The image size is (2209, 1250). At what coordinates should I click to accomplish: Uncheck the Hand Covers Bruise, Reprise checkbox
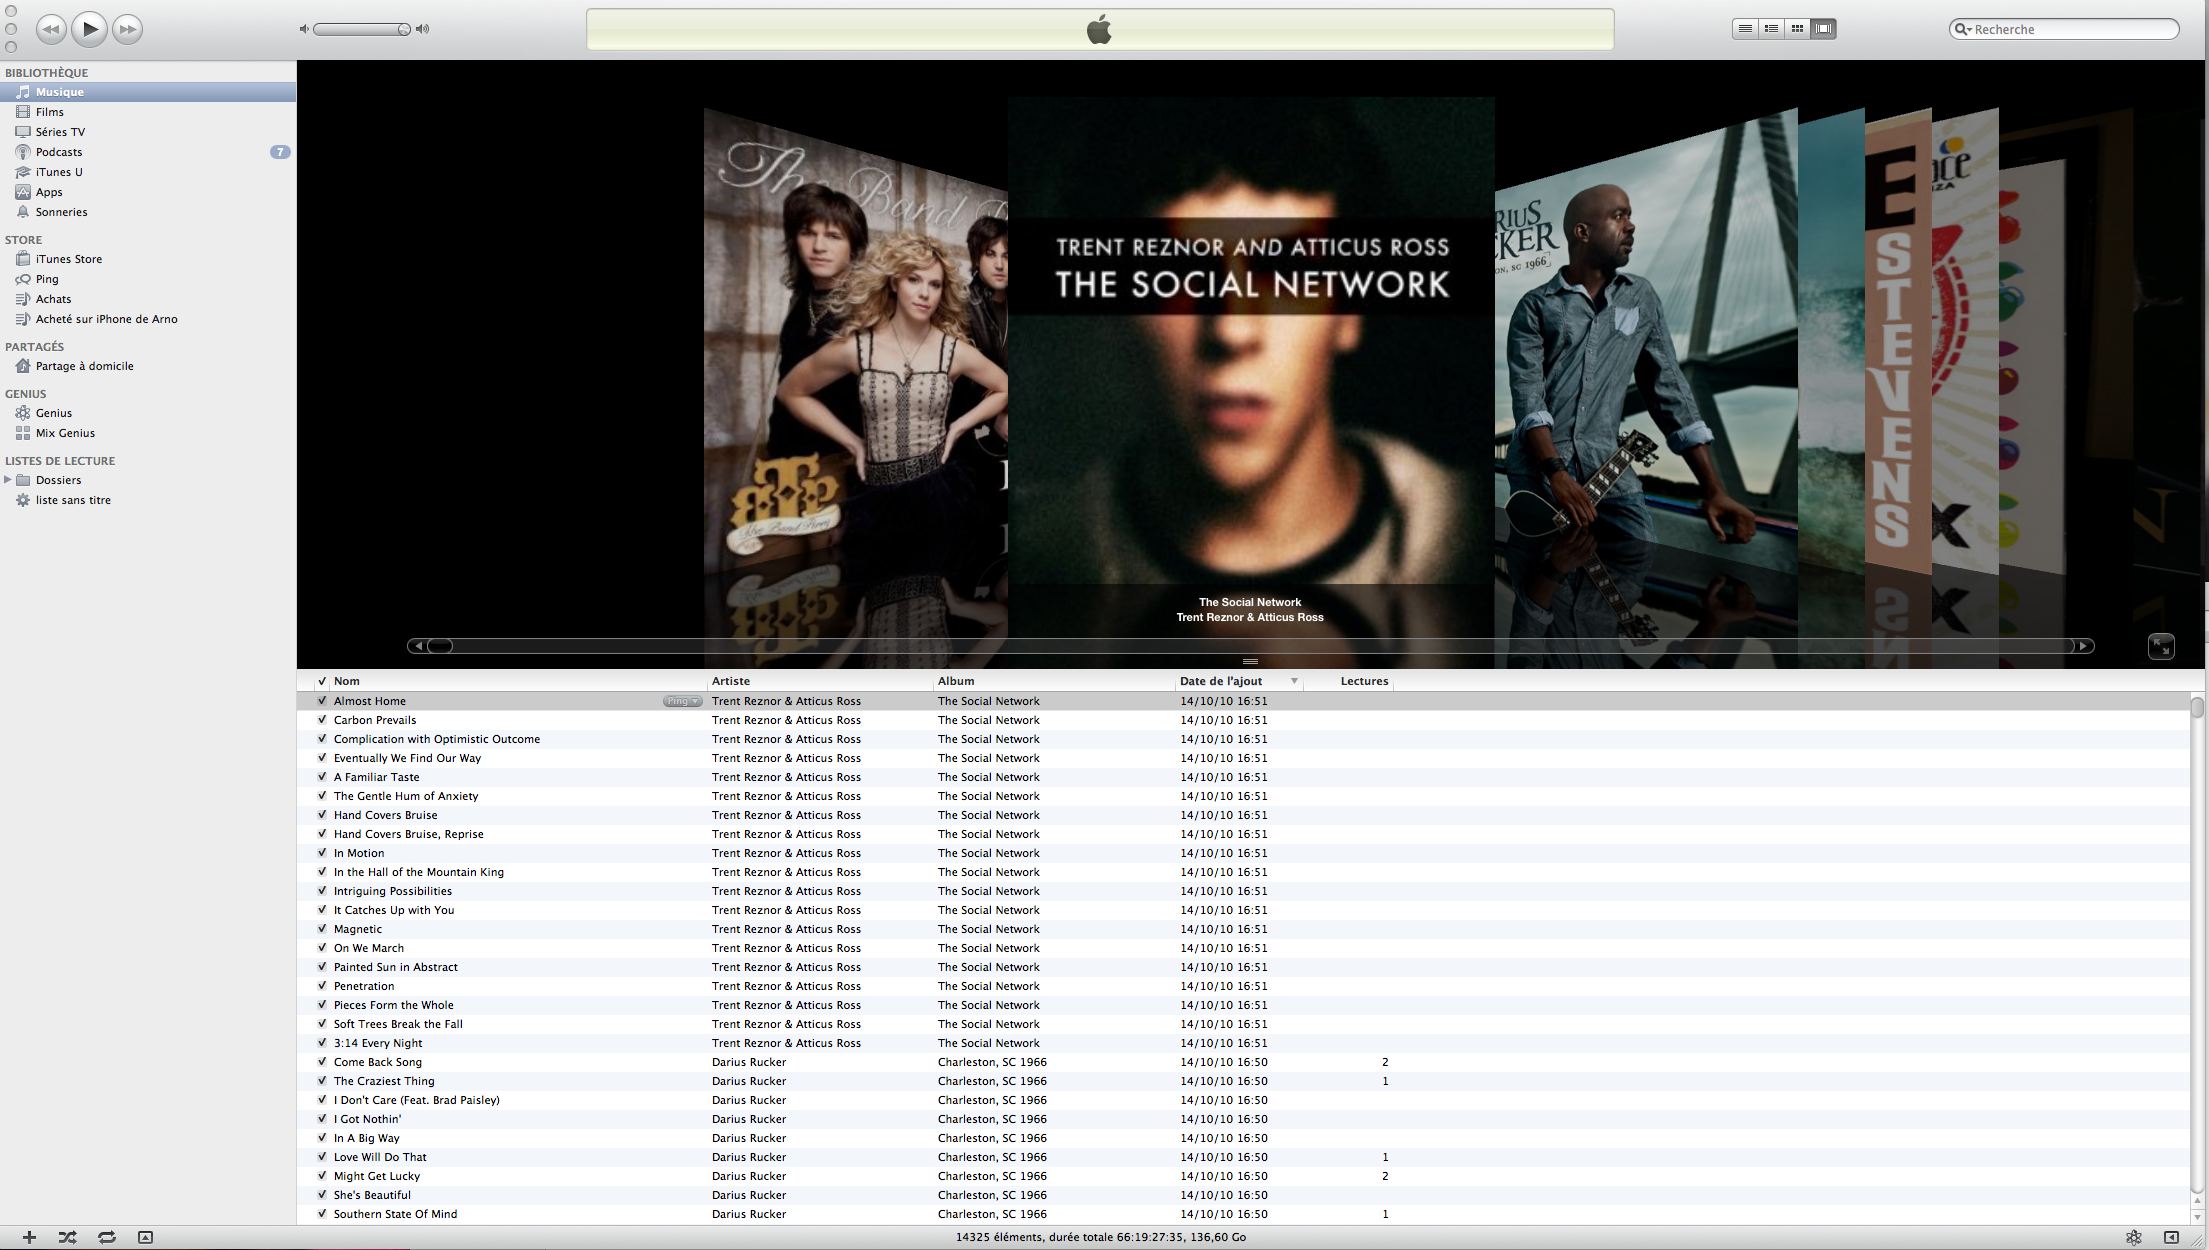click(x=322, y=834)
